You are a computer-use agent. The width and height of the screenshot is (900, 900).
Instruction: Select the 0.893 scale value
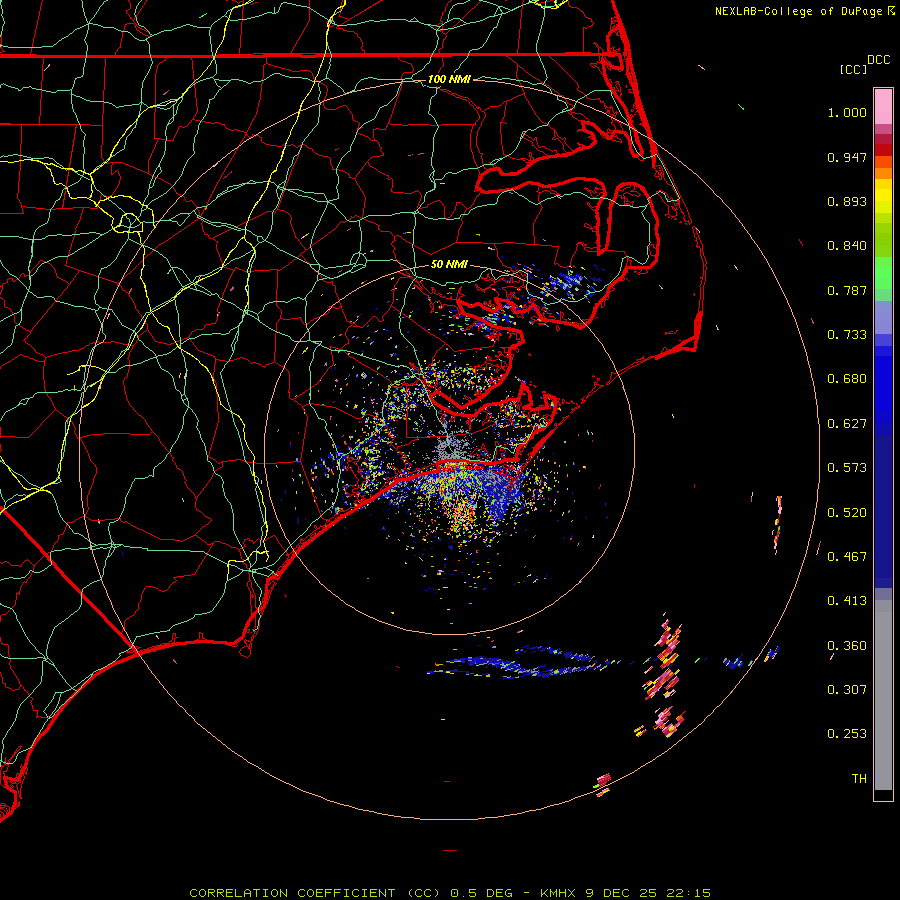click(x=847, y=201)
